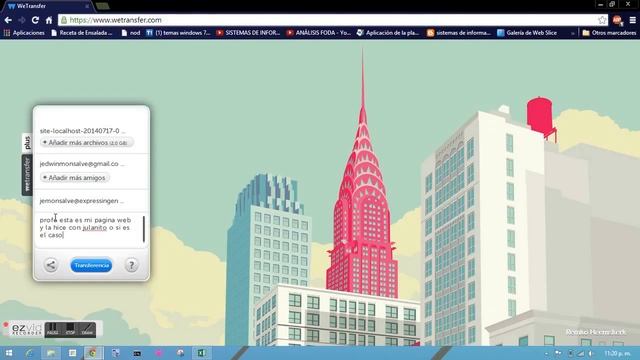Open the 'SISTEMAS DE INFOR...' YouTube bookmark

(x=248, y=33)
